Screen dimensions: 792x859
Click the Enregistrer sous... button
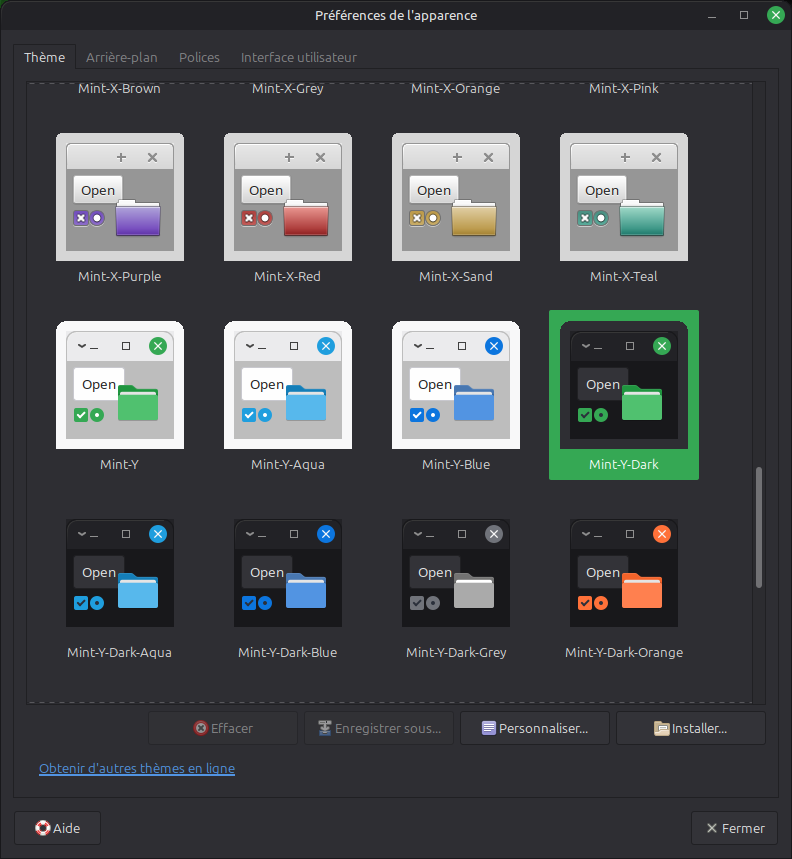click(x=379, y=728)
